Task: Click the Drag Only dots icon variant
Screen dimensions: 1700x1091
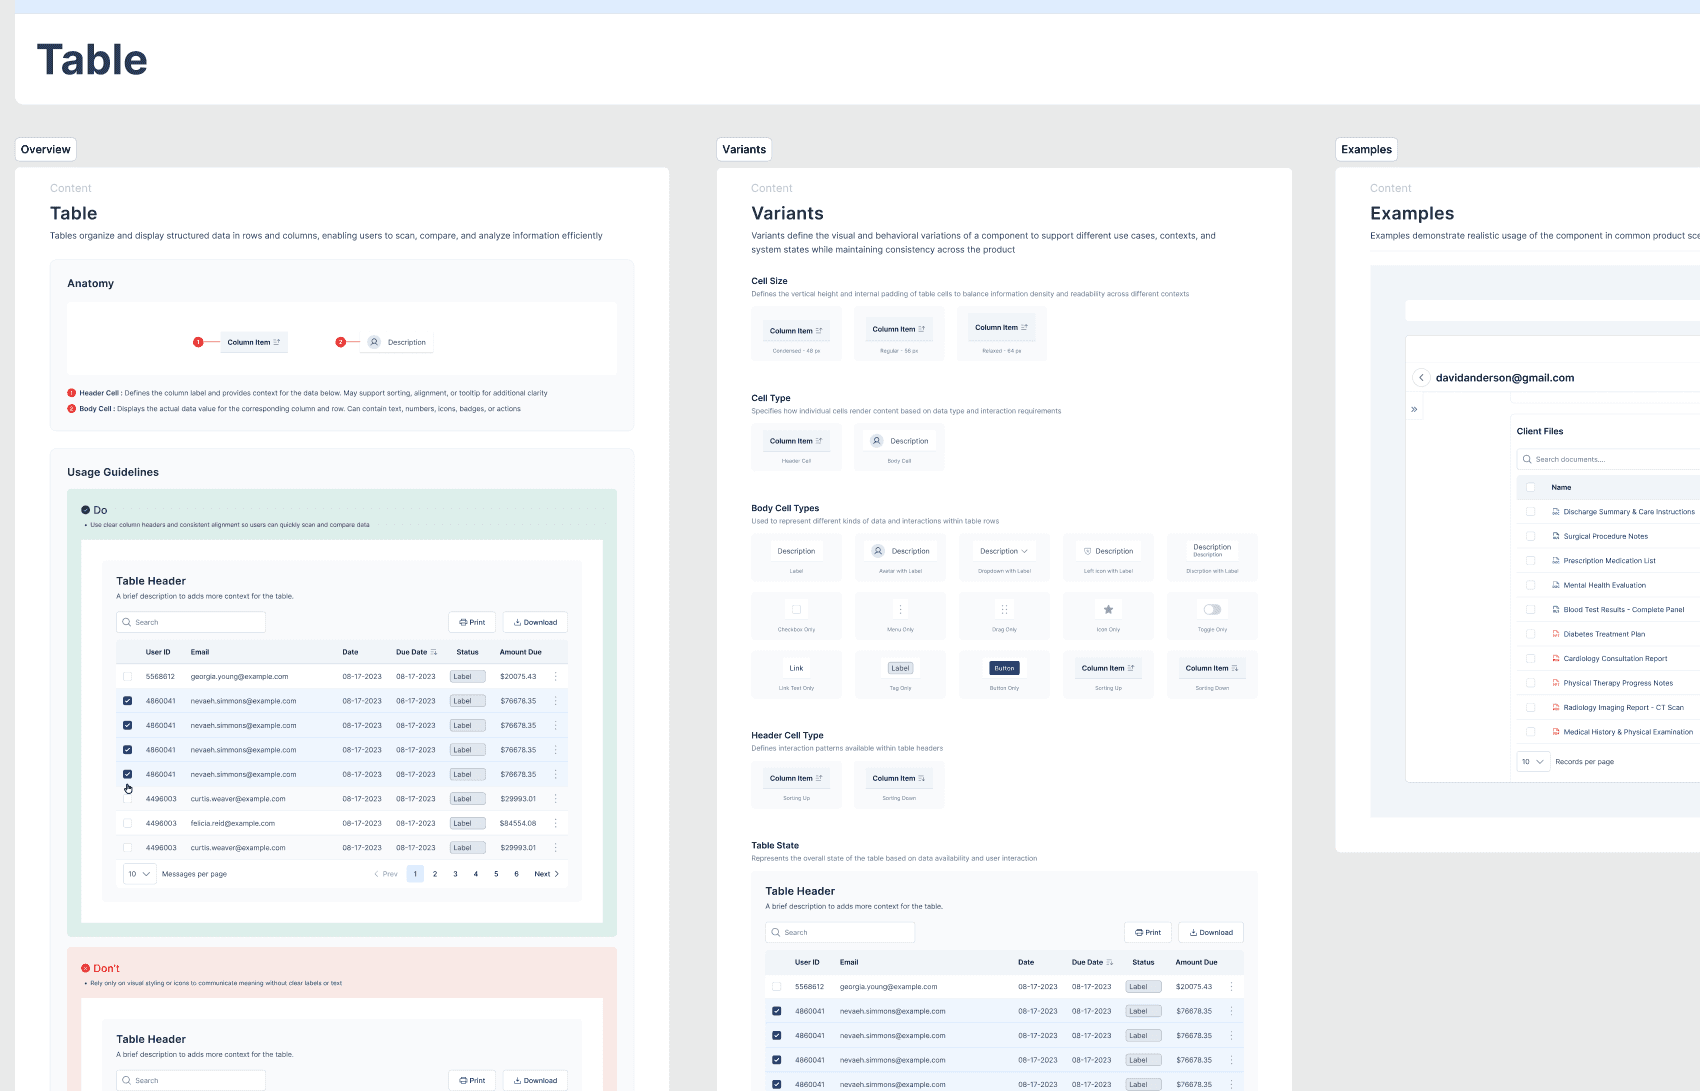Action: coord(1004,608)
